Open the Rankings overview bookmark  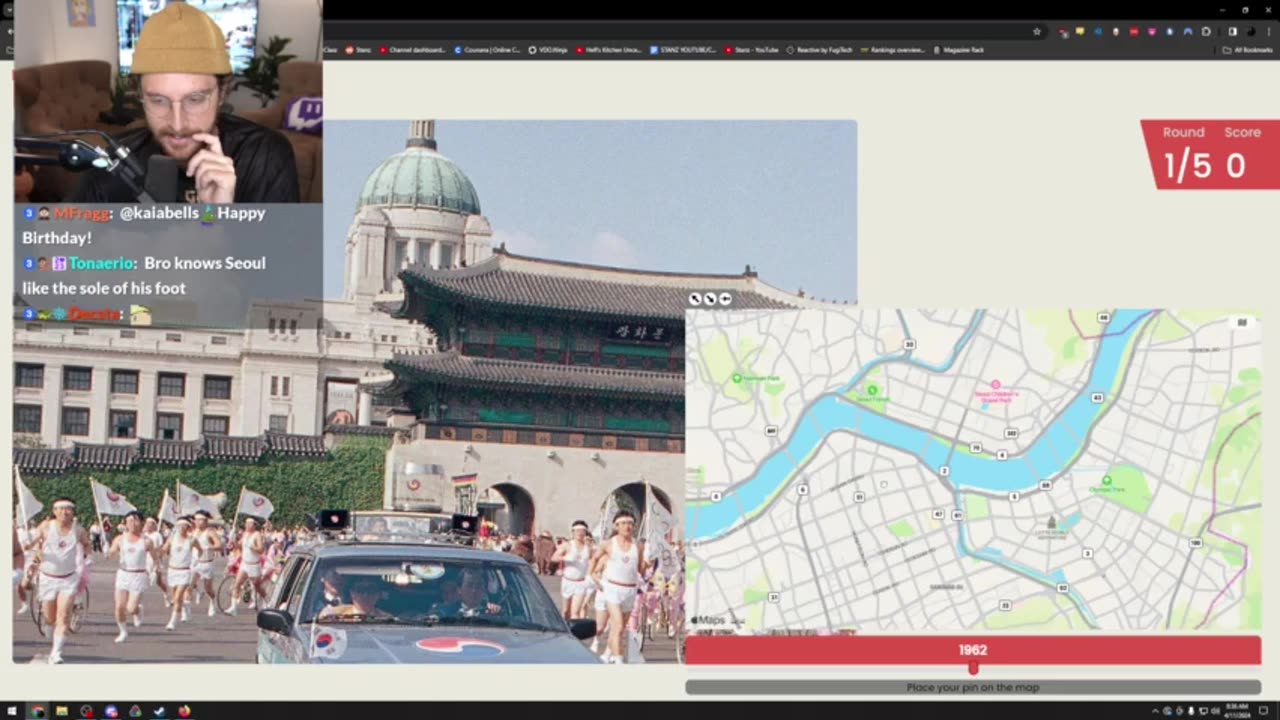click(x=892, y=49)
